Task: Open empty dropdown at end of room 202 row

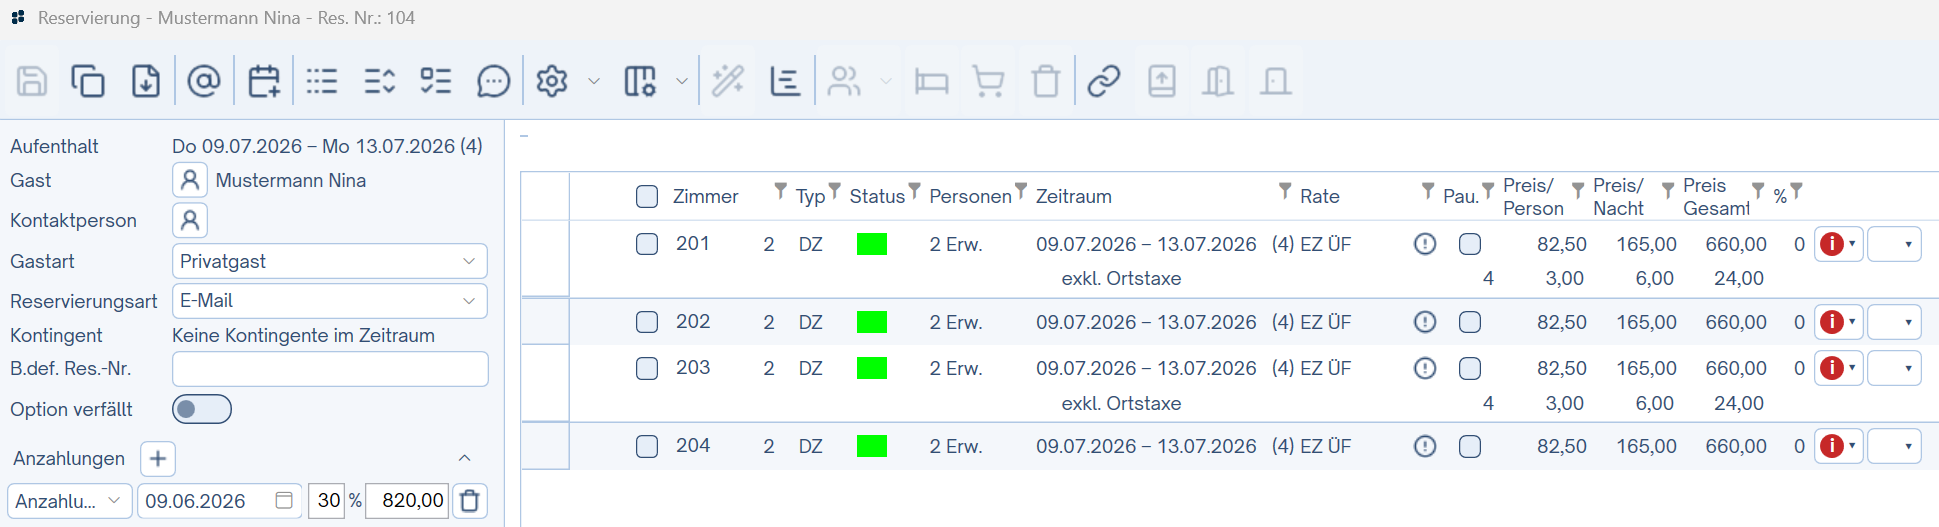Action: (1895, 322)
